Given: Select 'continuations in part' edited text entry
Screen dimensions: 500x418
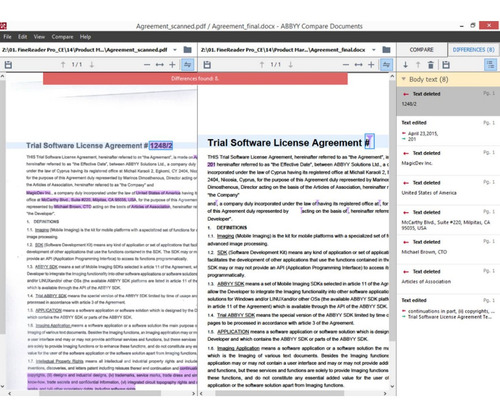Looking at the screenshot, I should 448,309.
